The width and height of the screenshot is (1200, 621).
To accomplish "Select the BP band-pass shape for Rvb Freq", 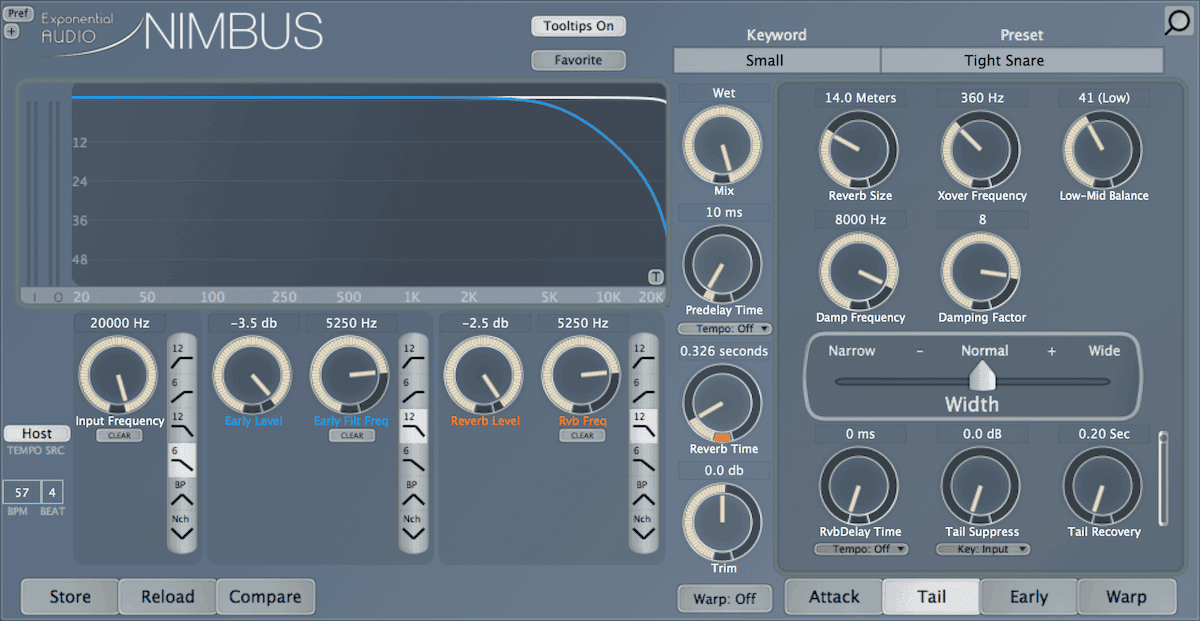I will click(x=643, y=492).
